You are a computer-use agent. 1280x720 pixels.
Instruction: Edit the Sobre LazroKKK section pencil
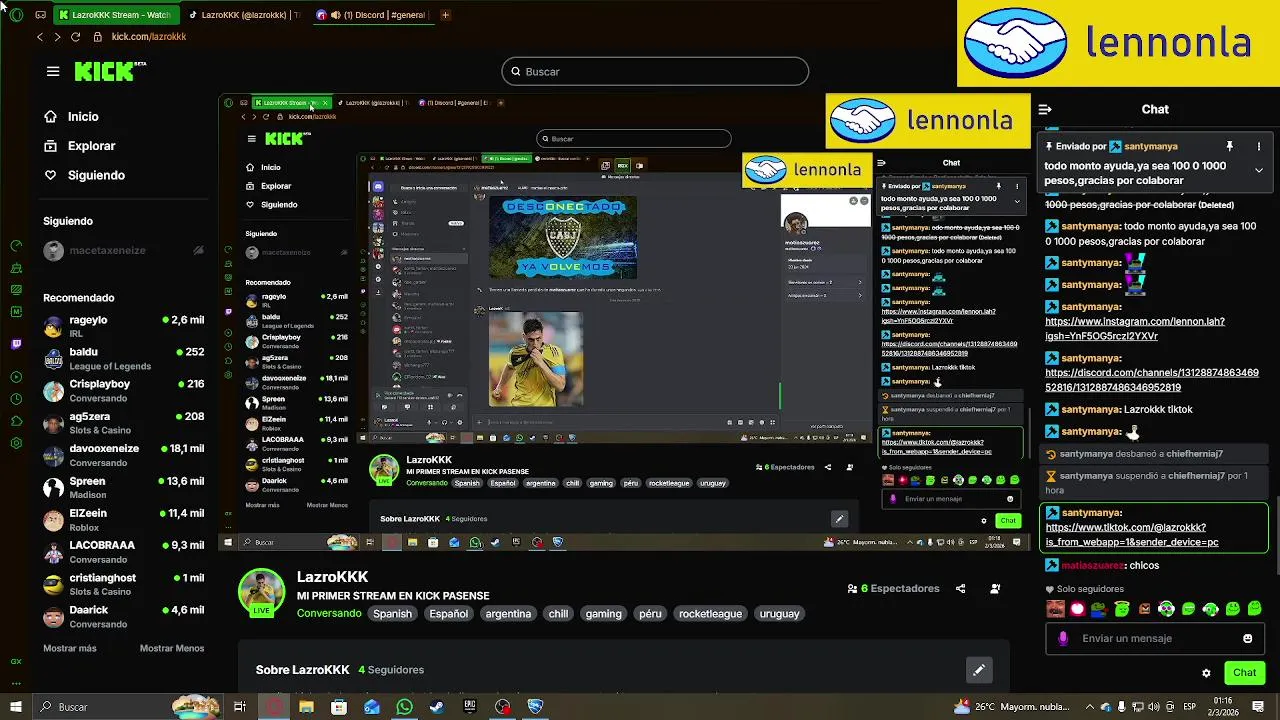[979, 670]
